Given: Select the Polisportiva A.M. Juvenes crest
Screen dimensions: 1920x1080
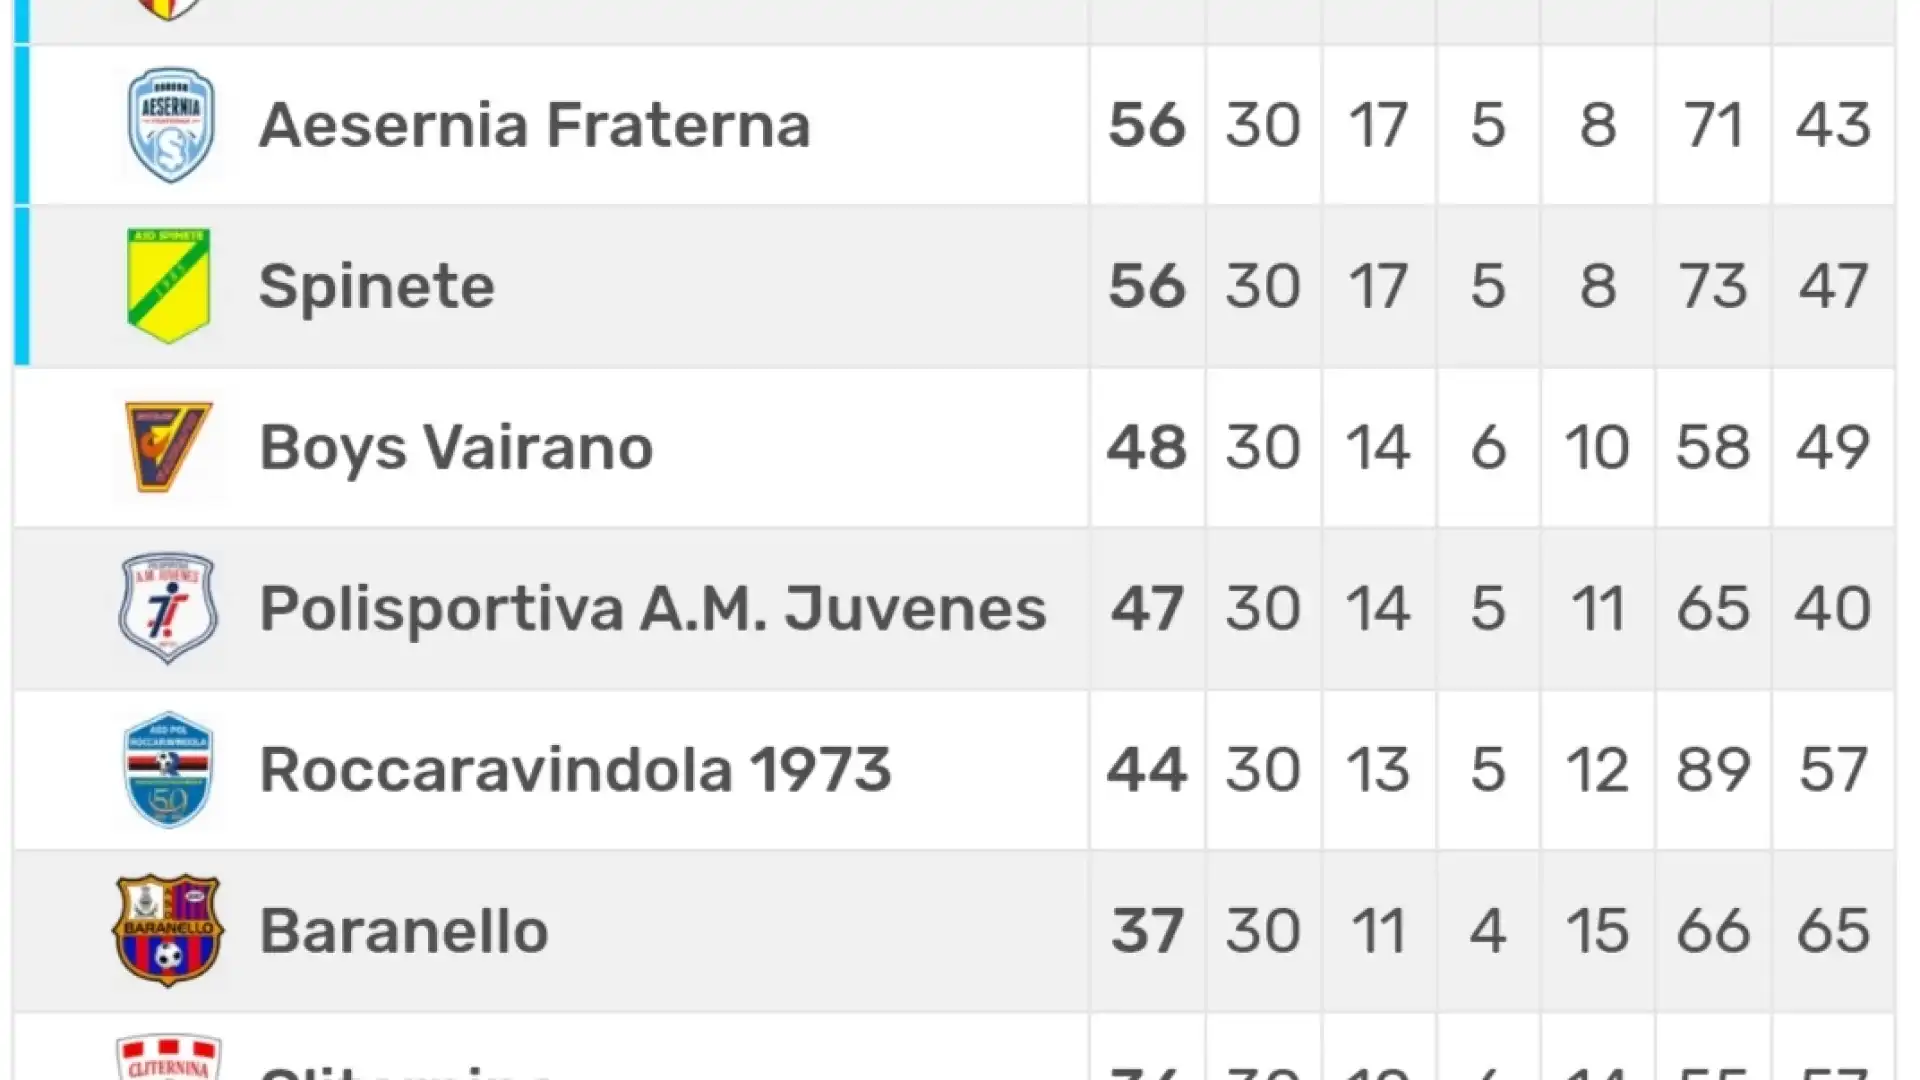Looking at the screenshot, I should tap(168, 608).
